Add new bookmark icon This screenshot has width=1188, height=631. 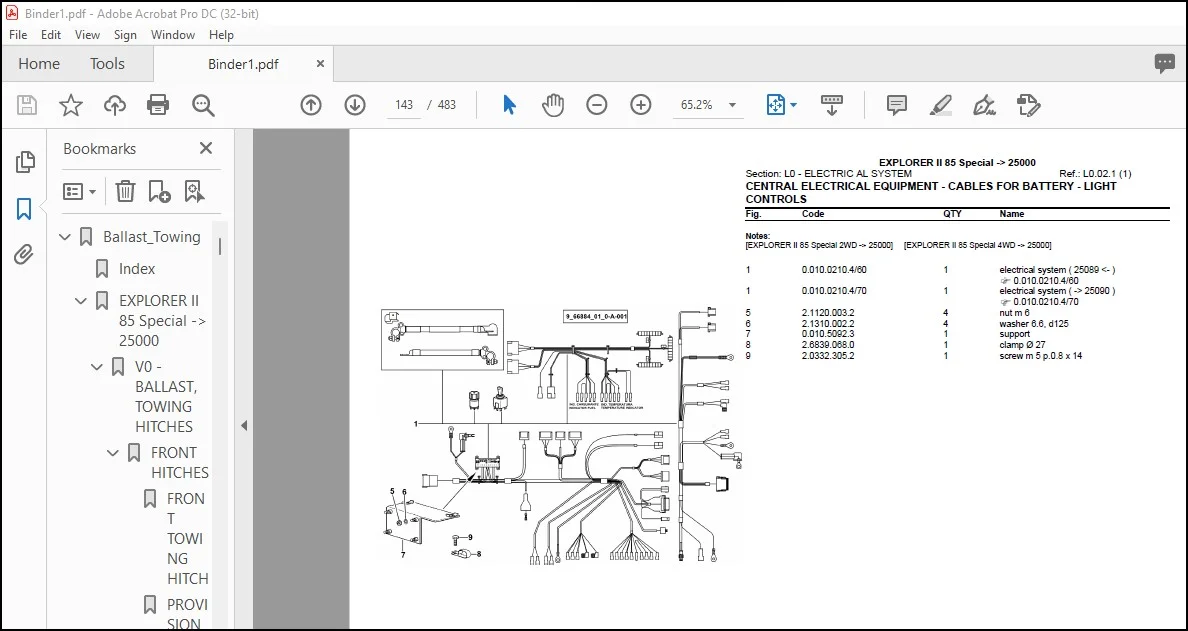pos(159,192)
